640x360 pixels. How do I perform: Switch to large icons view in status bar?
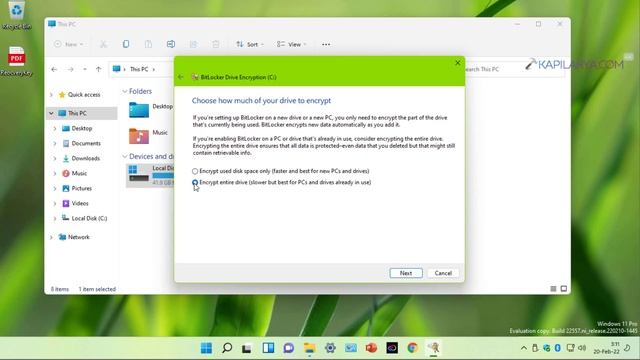[564, 289]
